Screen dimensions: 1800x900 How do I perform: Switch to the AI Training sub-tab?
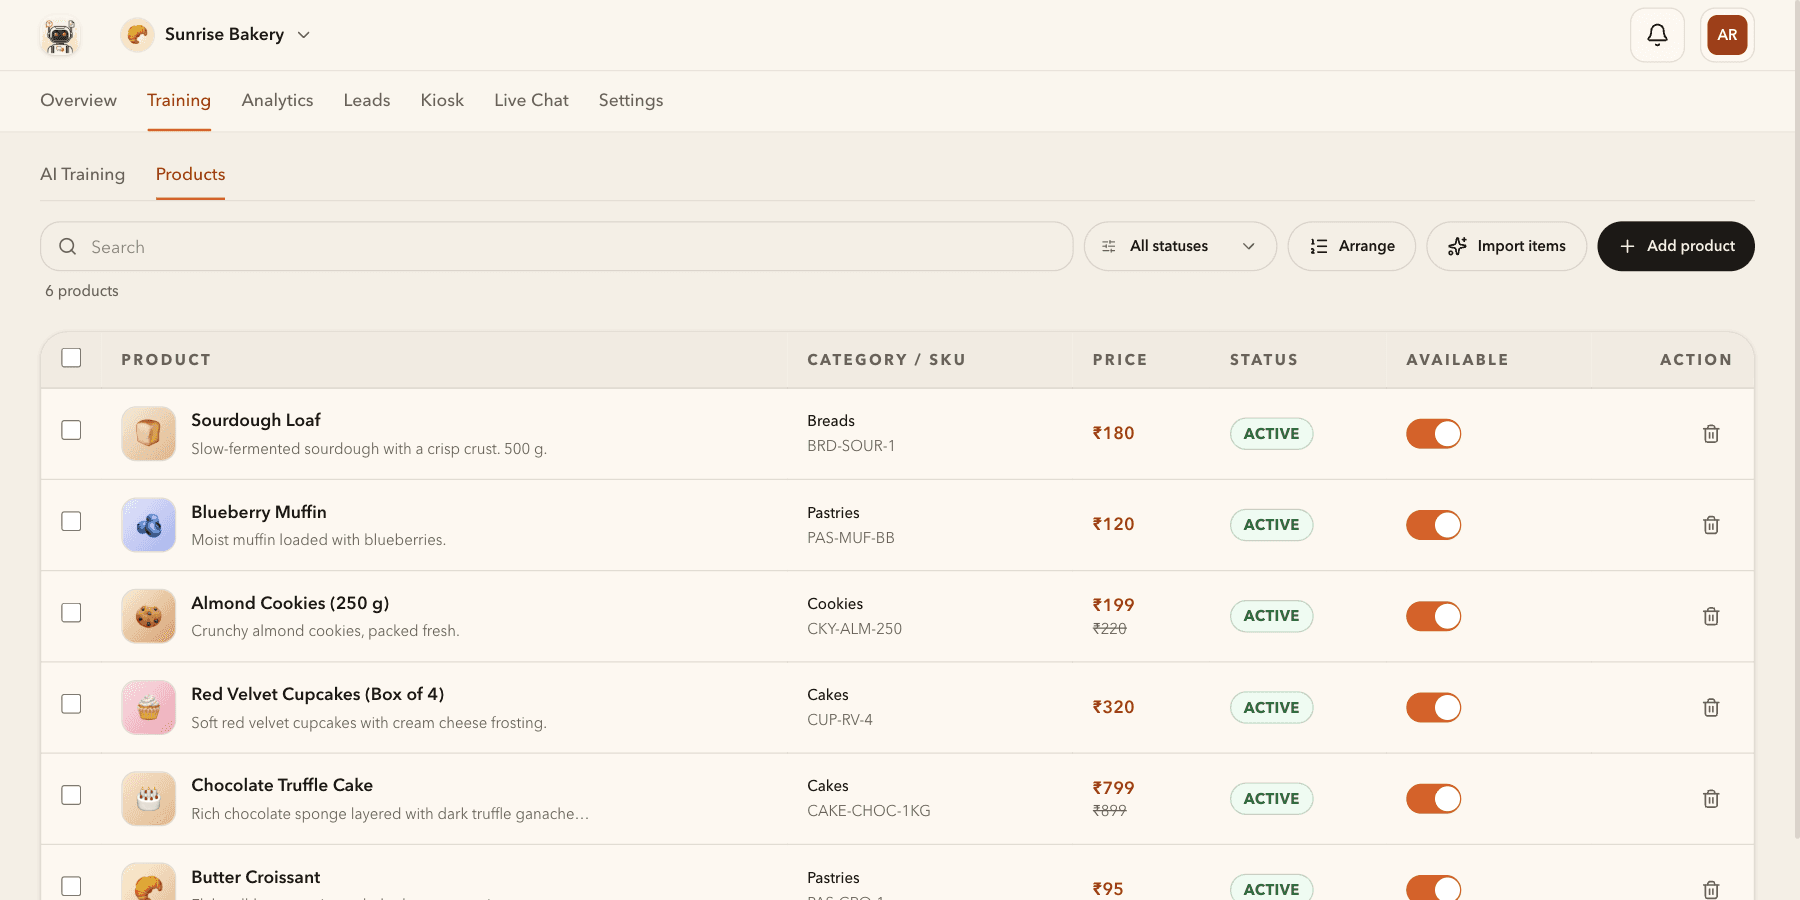82,174
